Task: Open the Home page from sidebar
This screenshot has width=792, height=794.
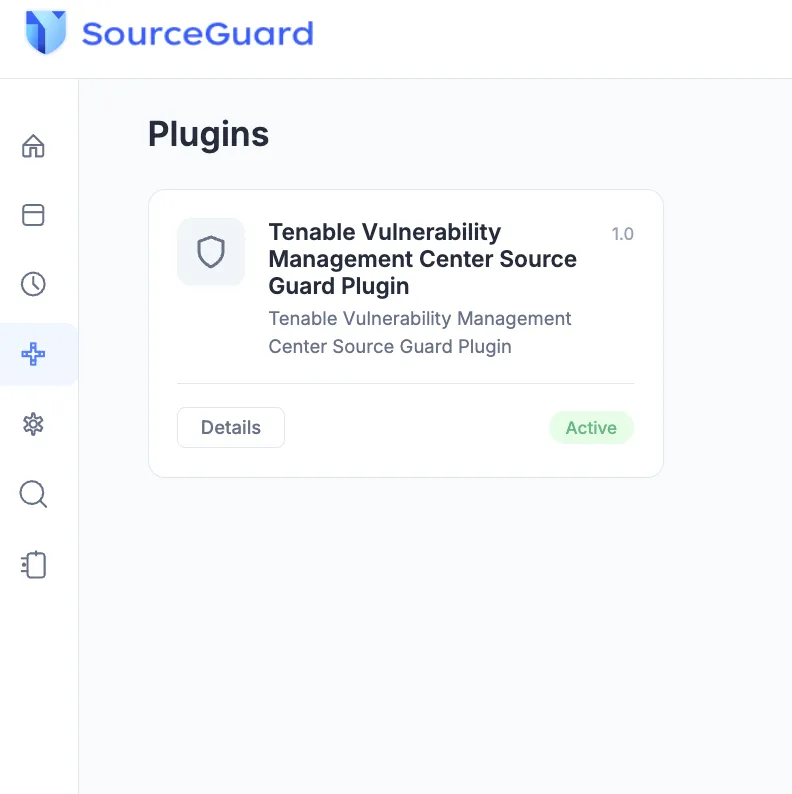Action: click(33, 146)
